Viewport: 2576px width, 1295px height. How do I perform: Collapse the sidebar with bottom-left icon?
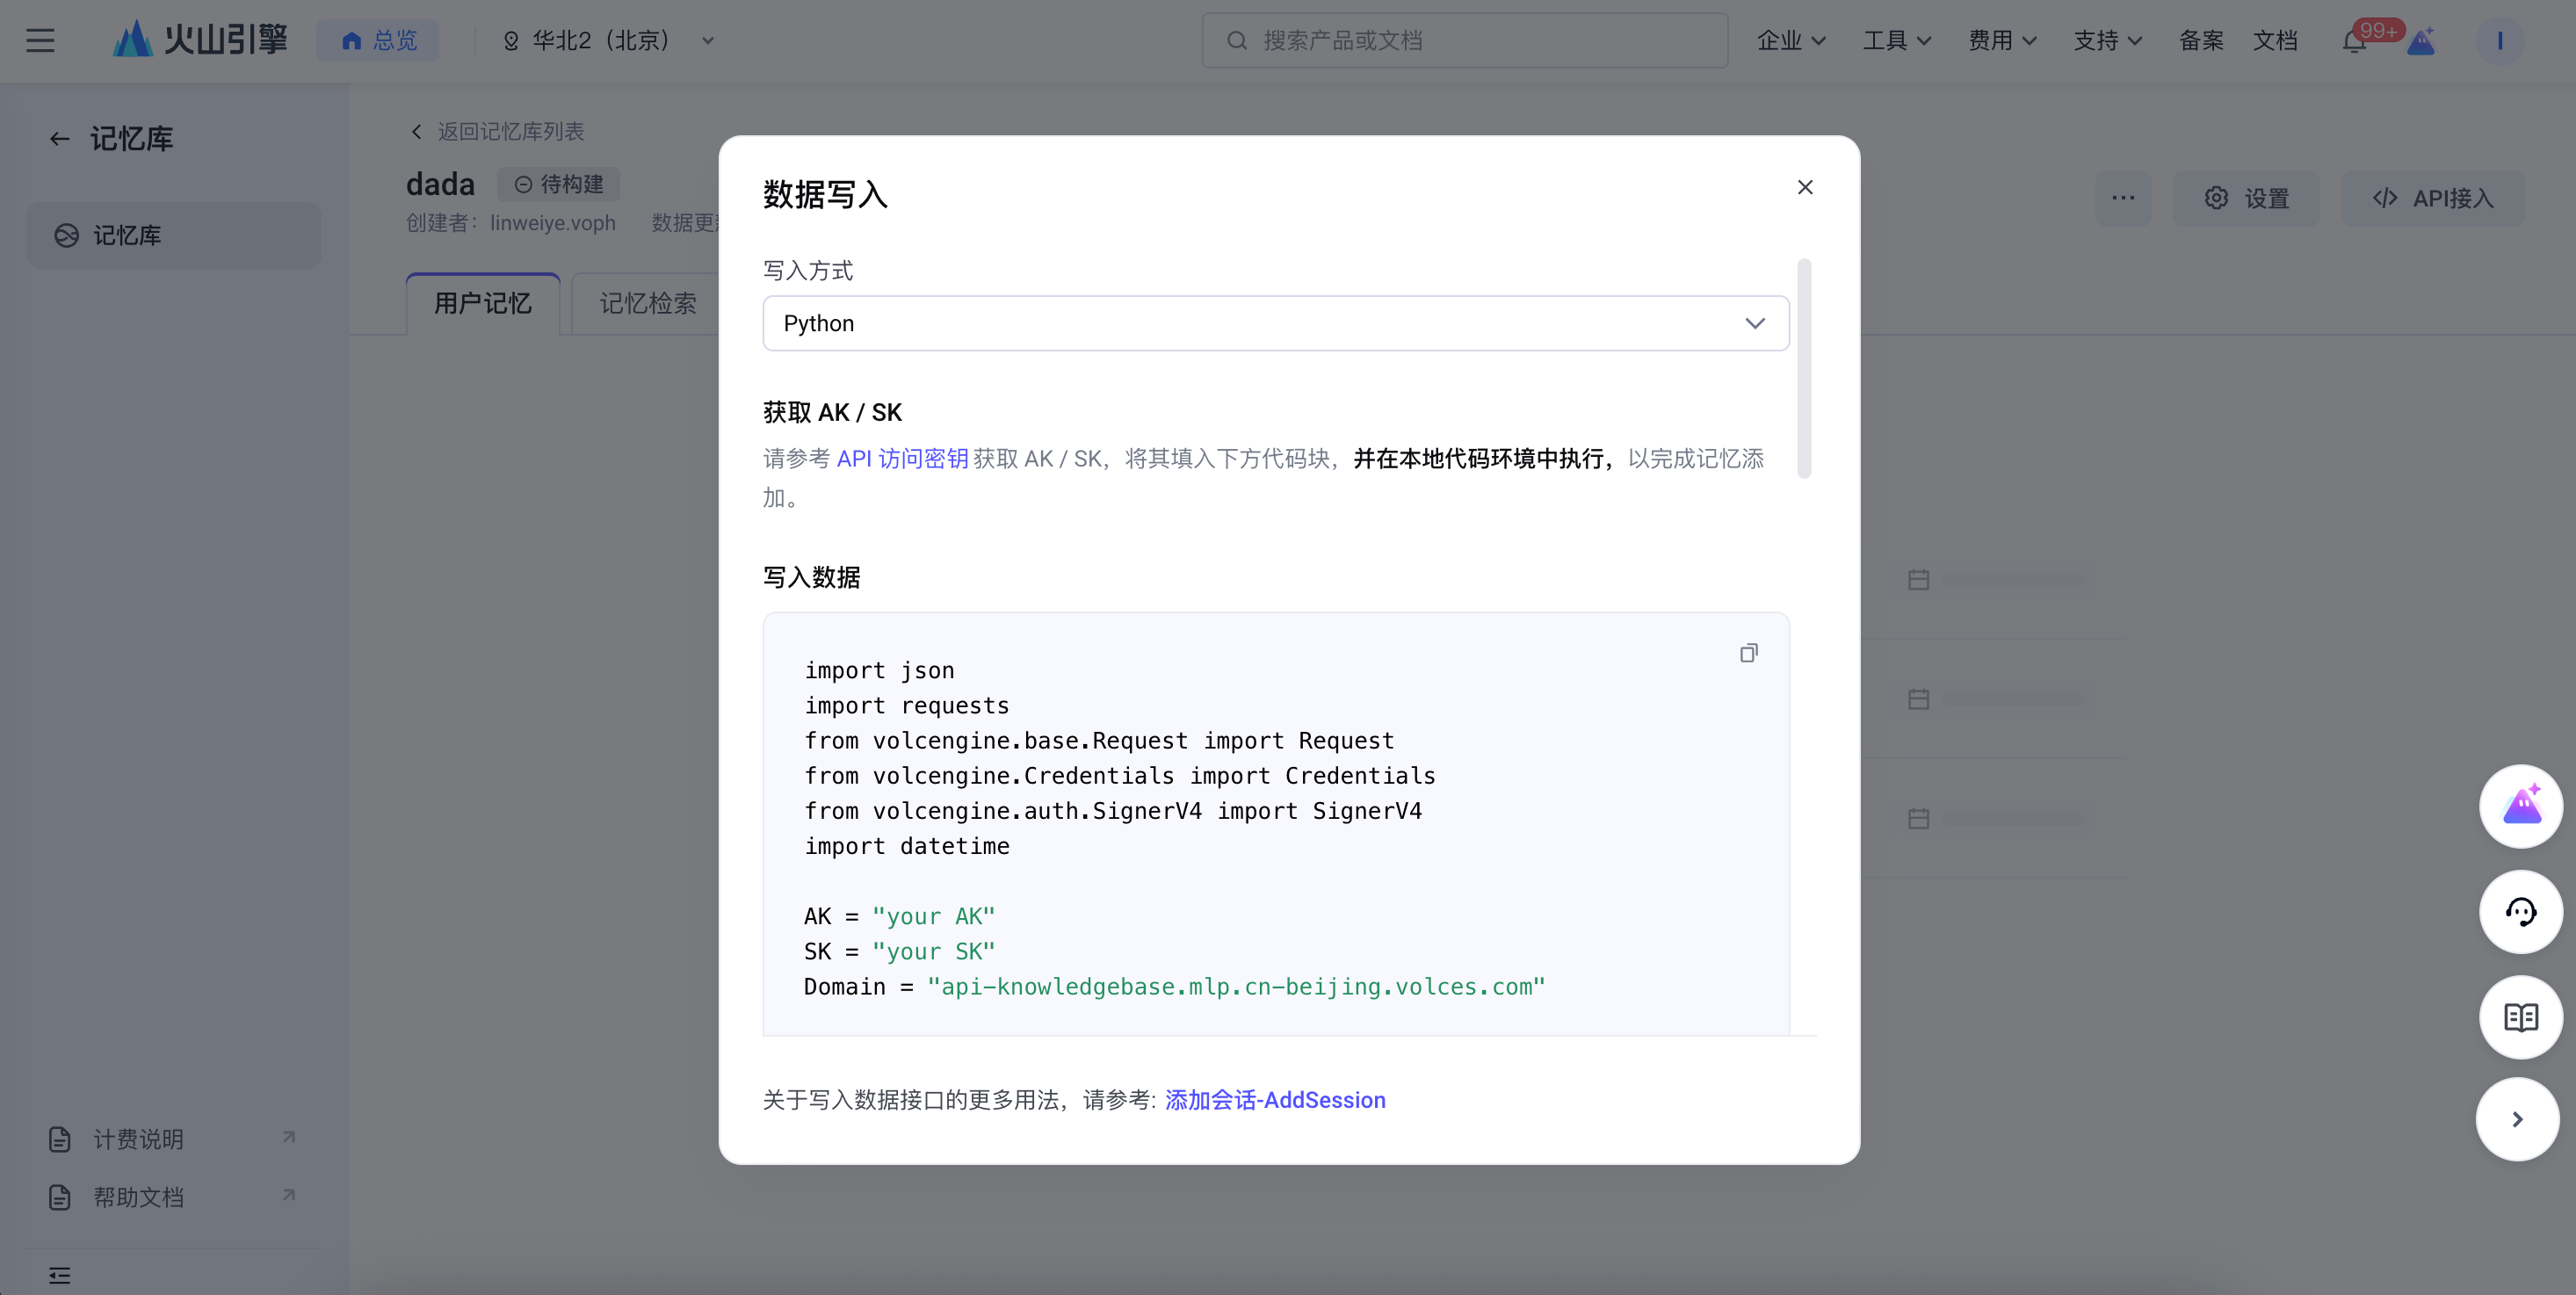[59, 1275]
